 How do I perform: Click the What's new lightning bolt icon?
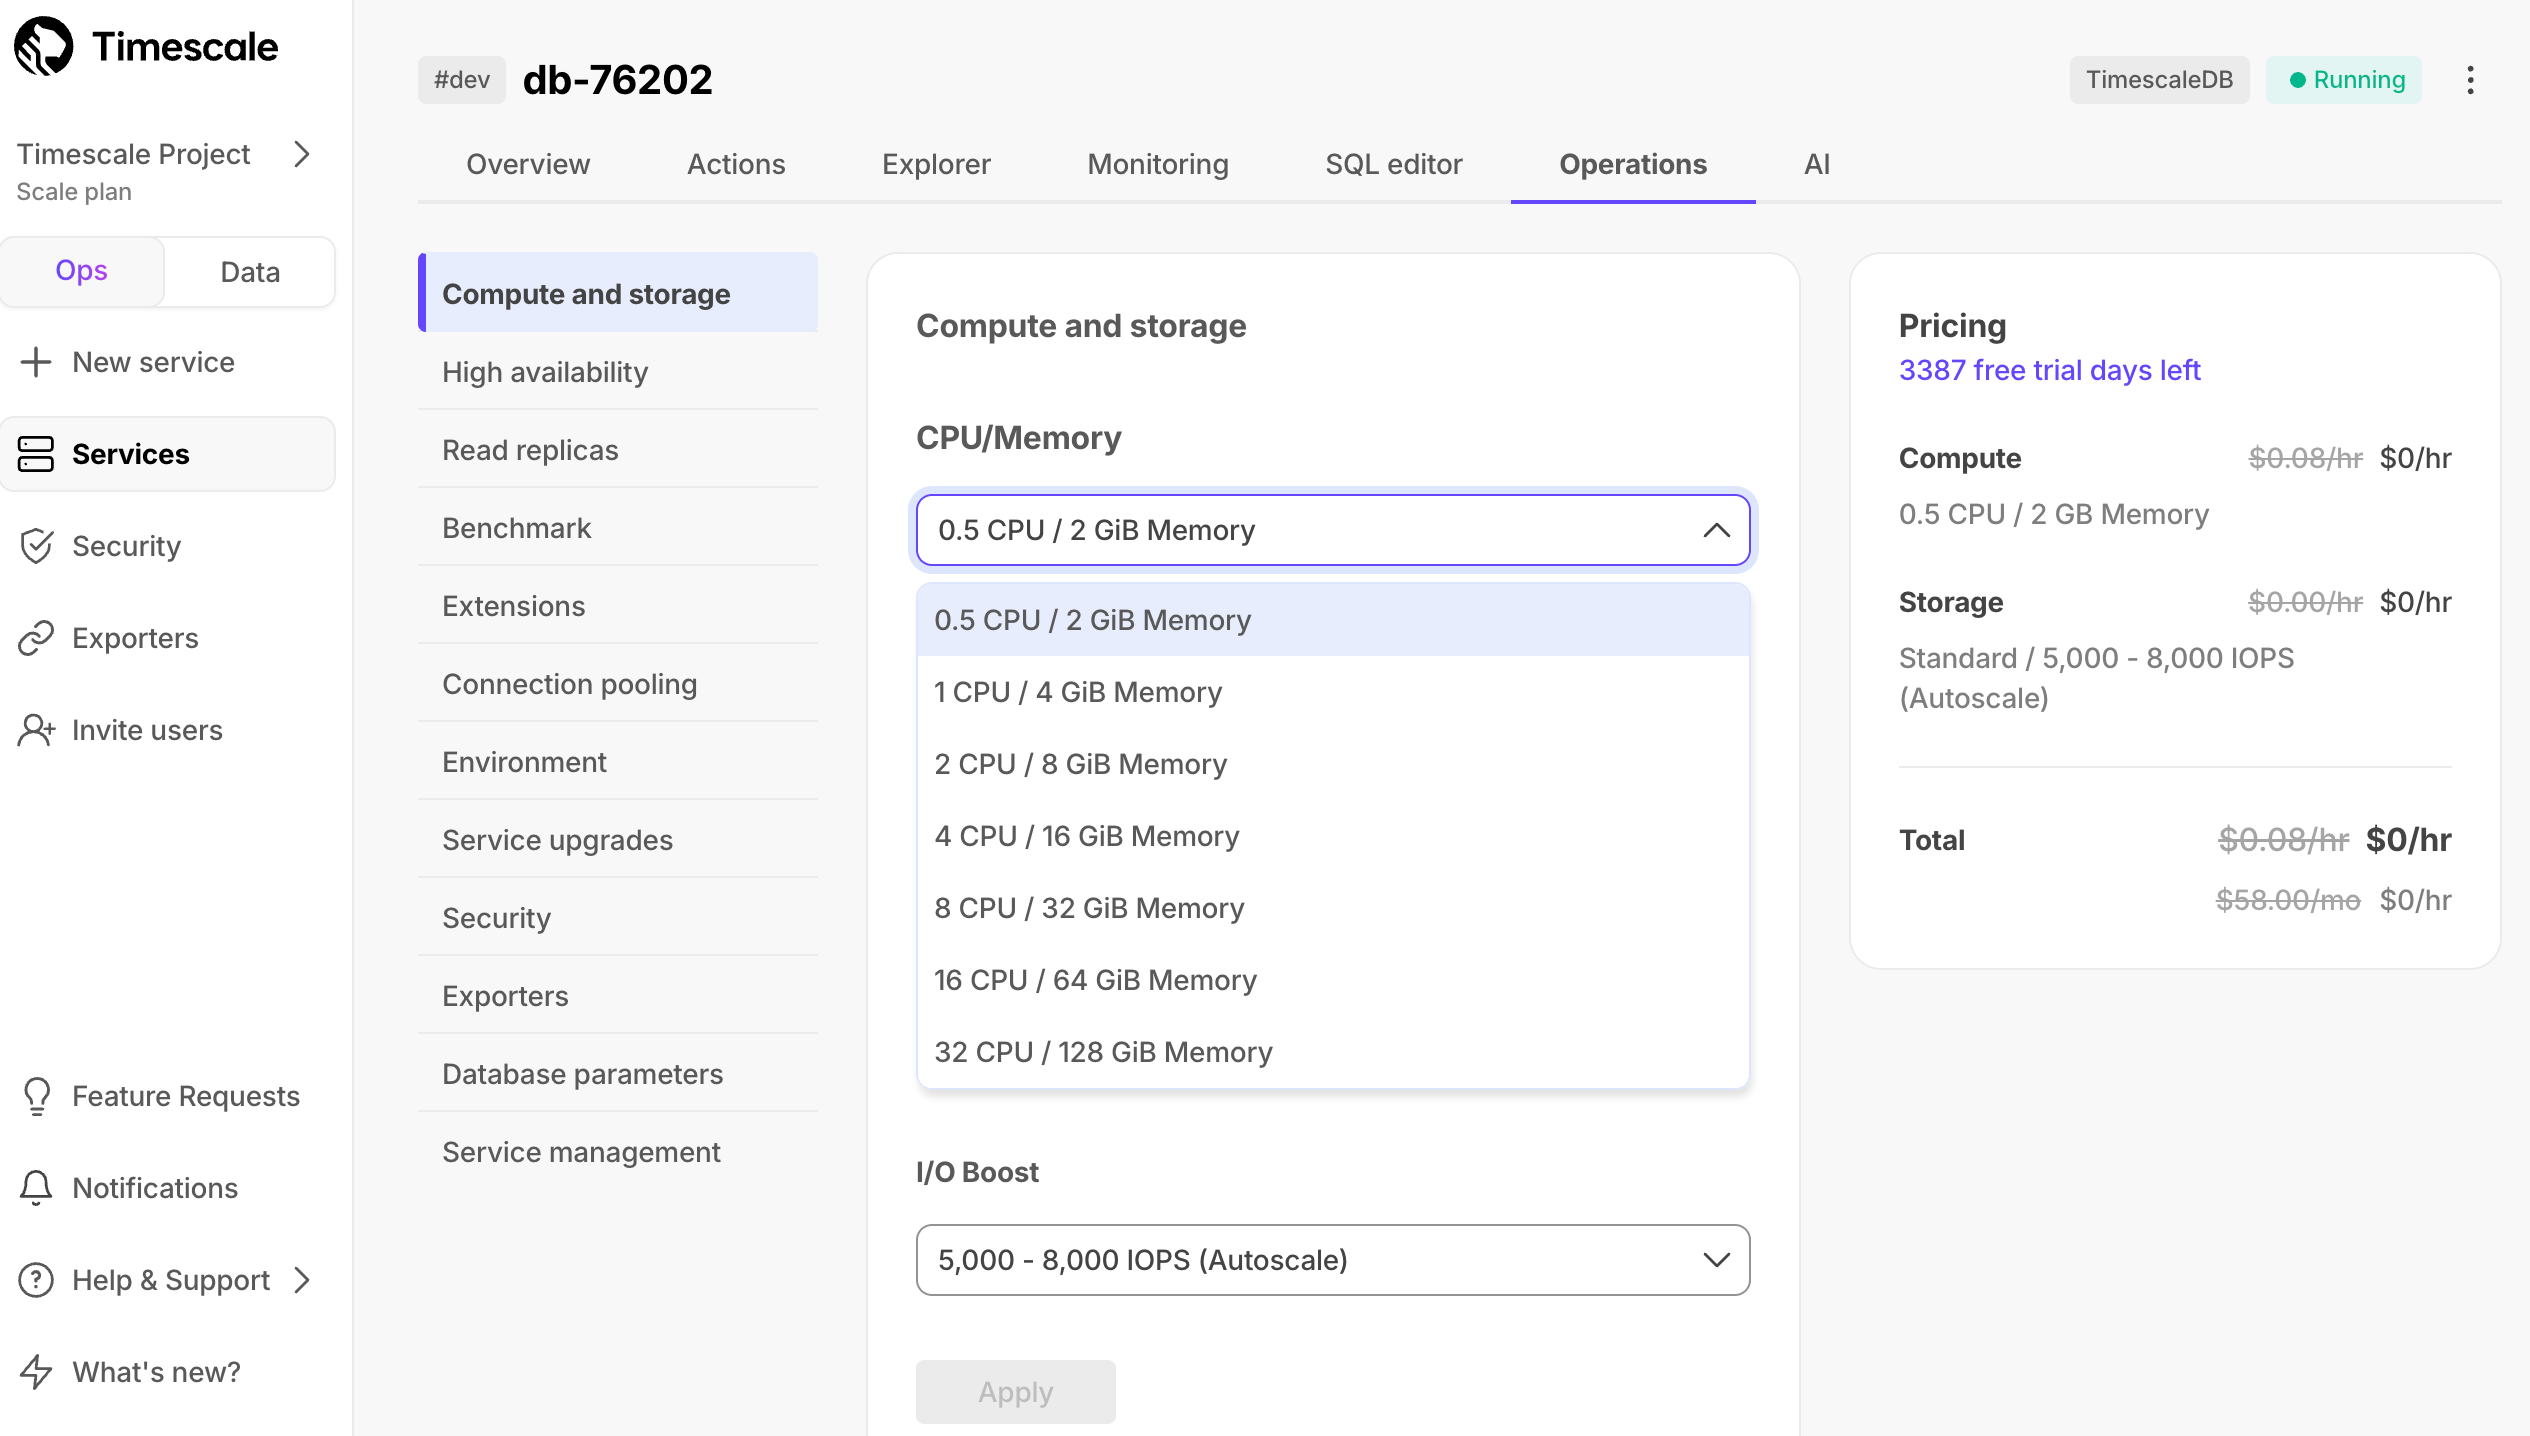(36, 1372)
